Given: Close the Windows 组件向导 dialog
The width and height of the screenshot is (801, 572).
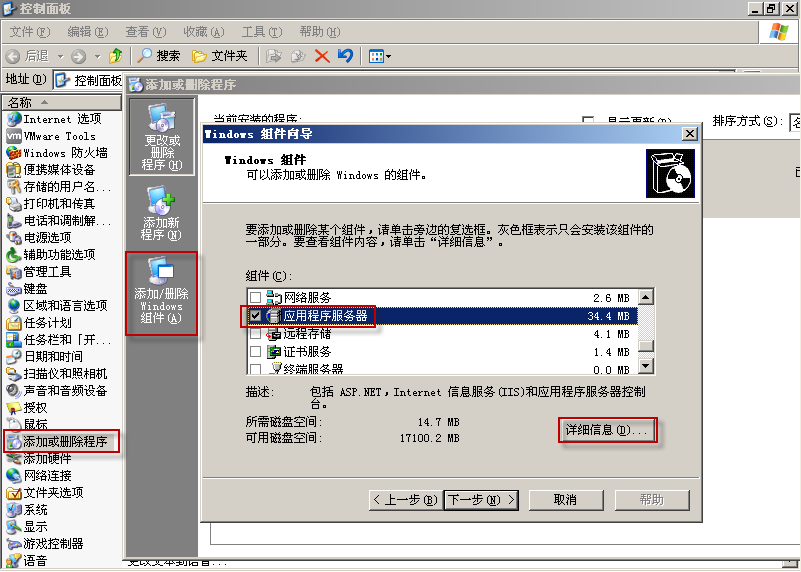Looking at the screenshot, I should pyautogui.click(x=690, y=134).
